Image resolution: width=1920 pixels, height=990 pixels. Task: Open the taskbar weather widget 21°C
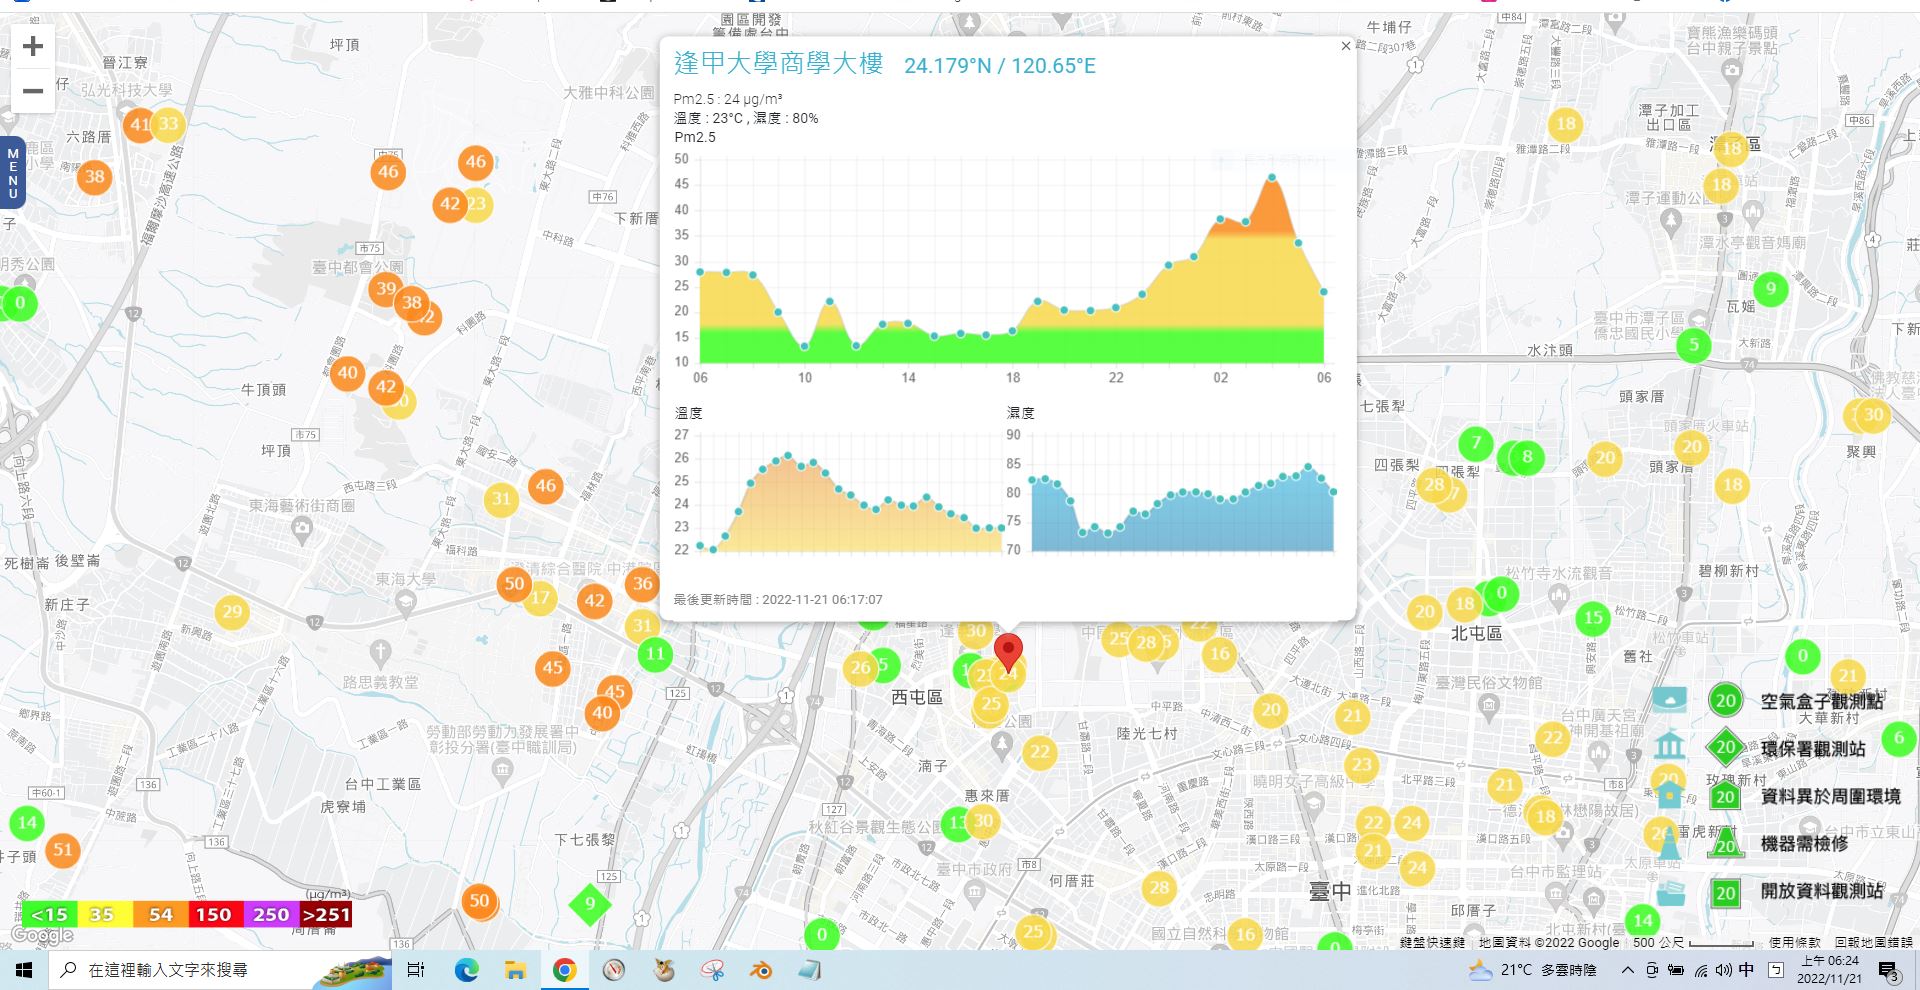(x=1532, y=970)
